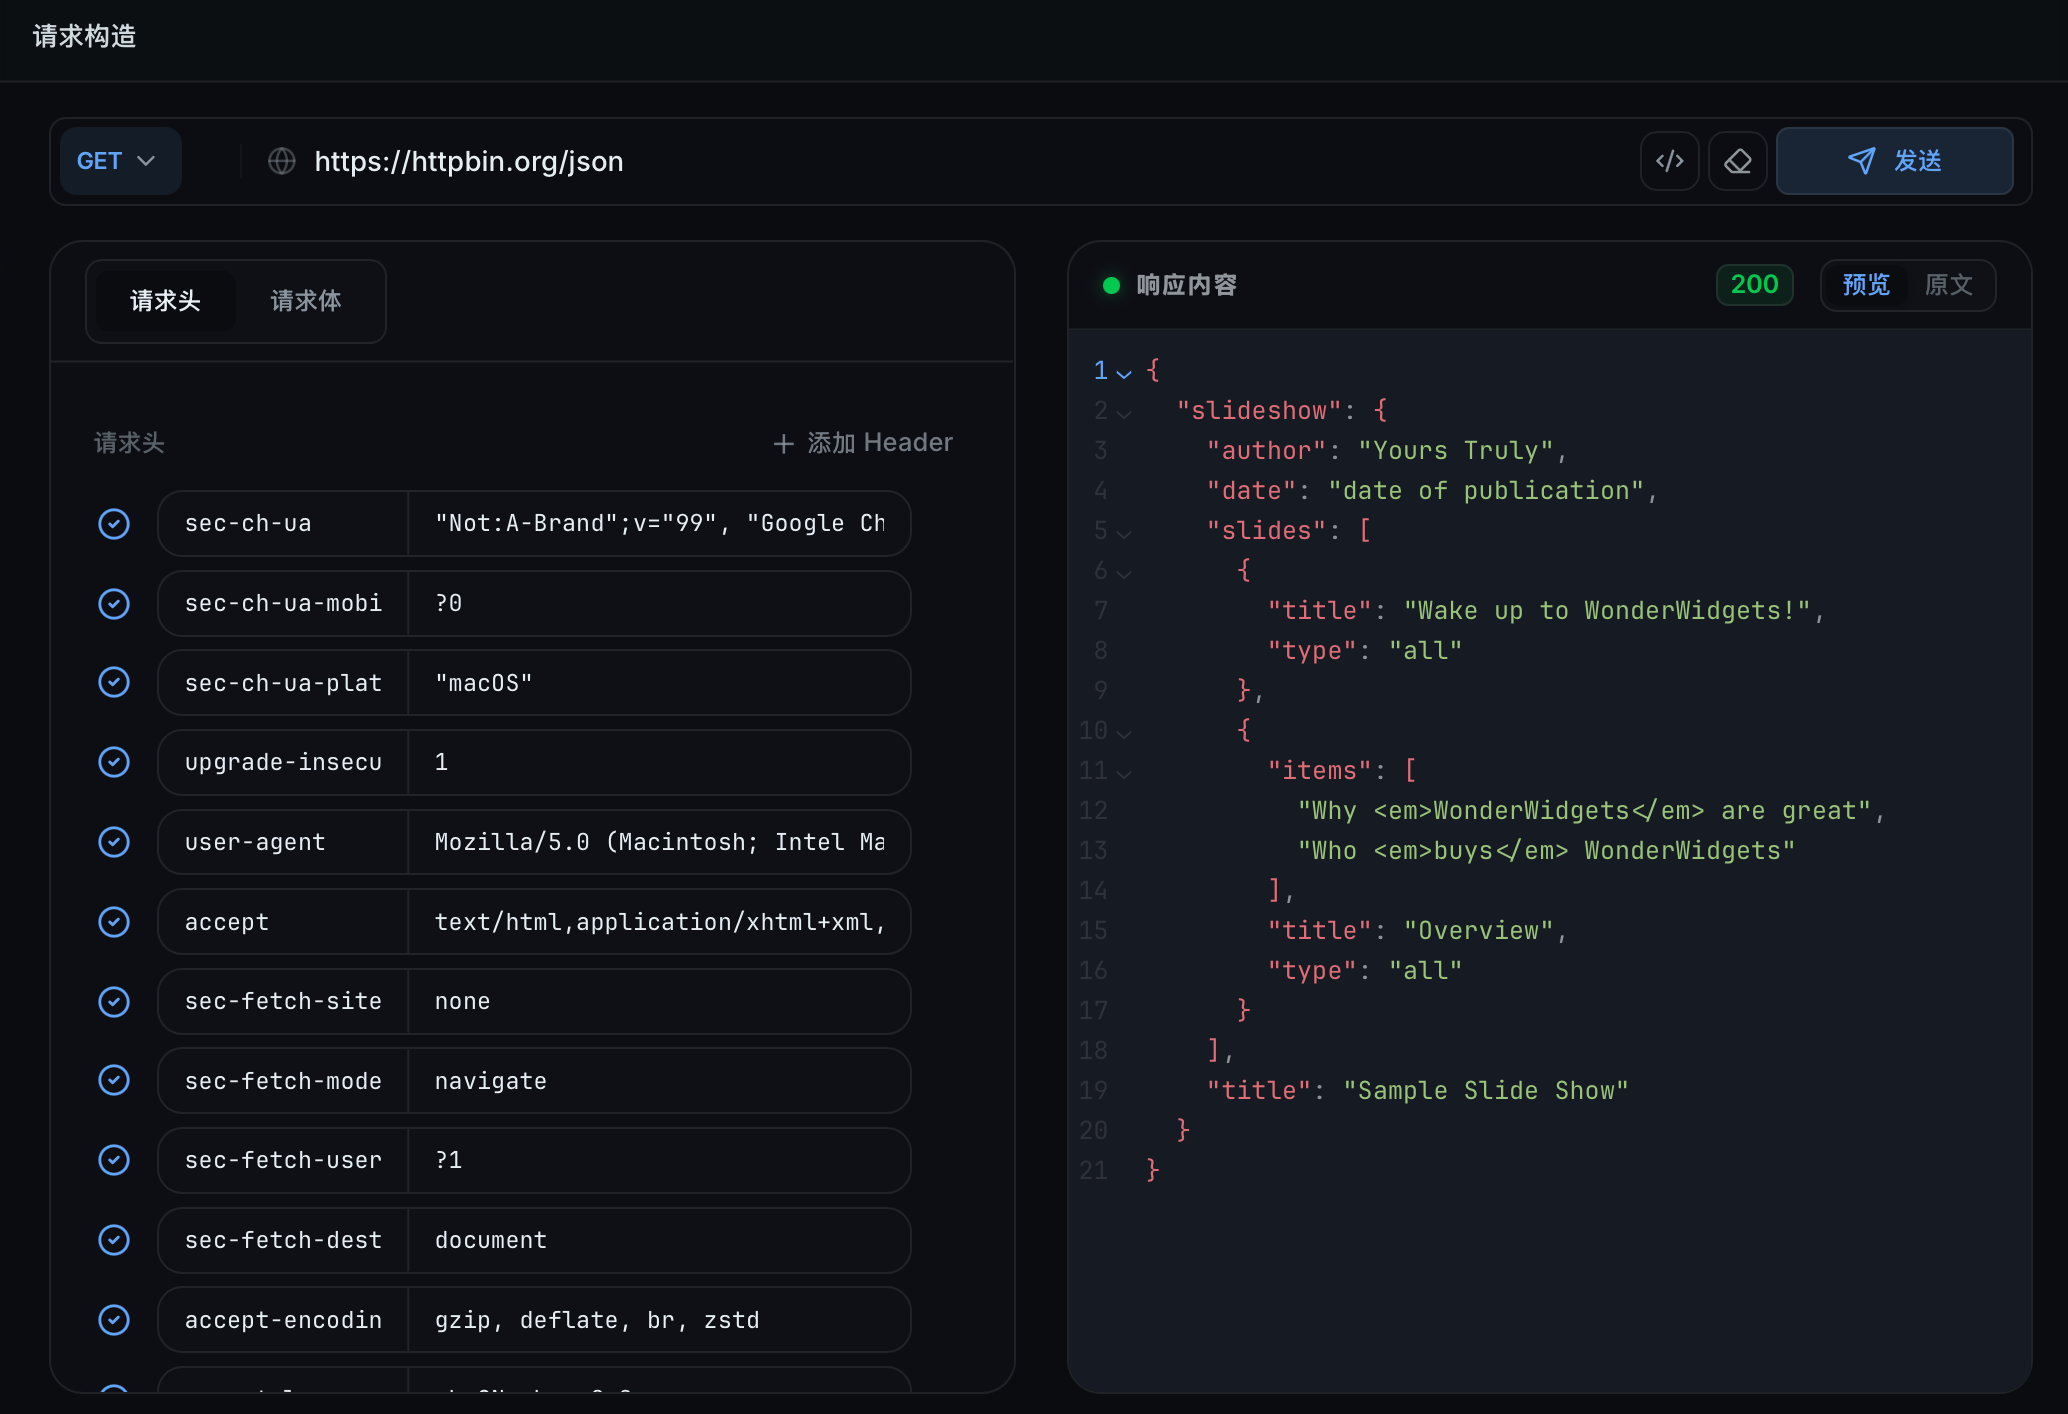Collapse the slides array fold at line 5
The height and width of the screenshot is (1414, 2068).
click(1126, 532)
